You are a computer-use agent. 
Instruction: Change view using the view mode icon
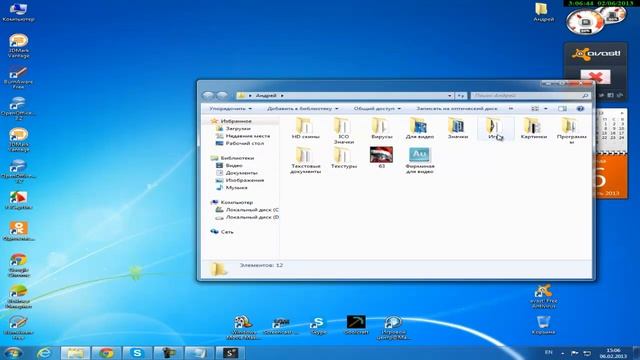point(535,109)
